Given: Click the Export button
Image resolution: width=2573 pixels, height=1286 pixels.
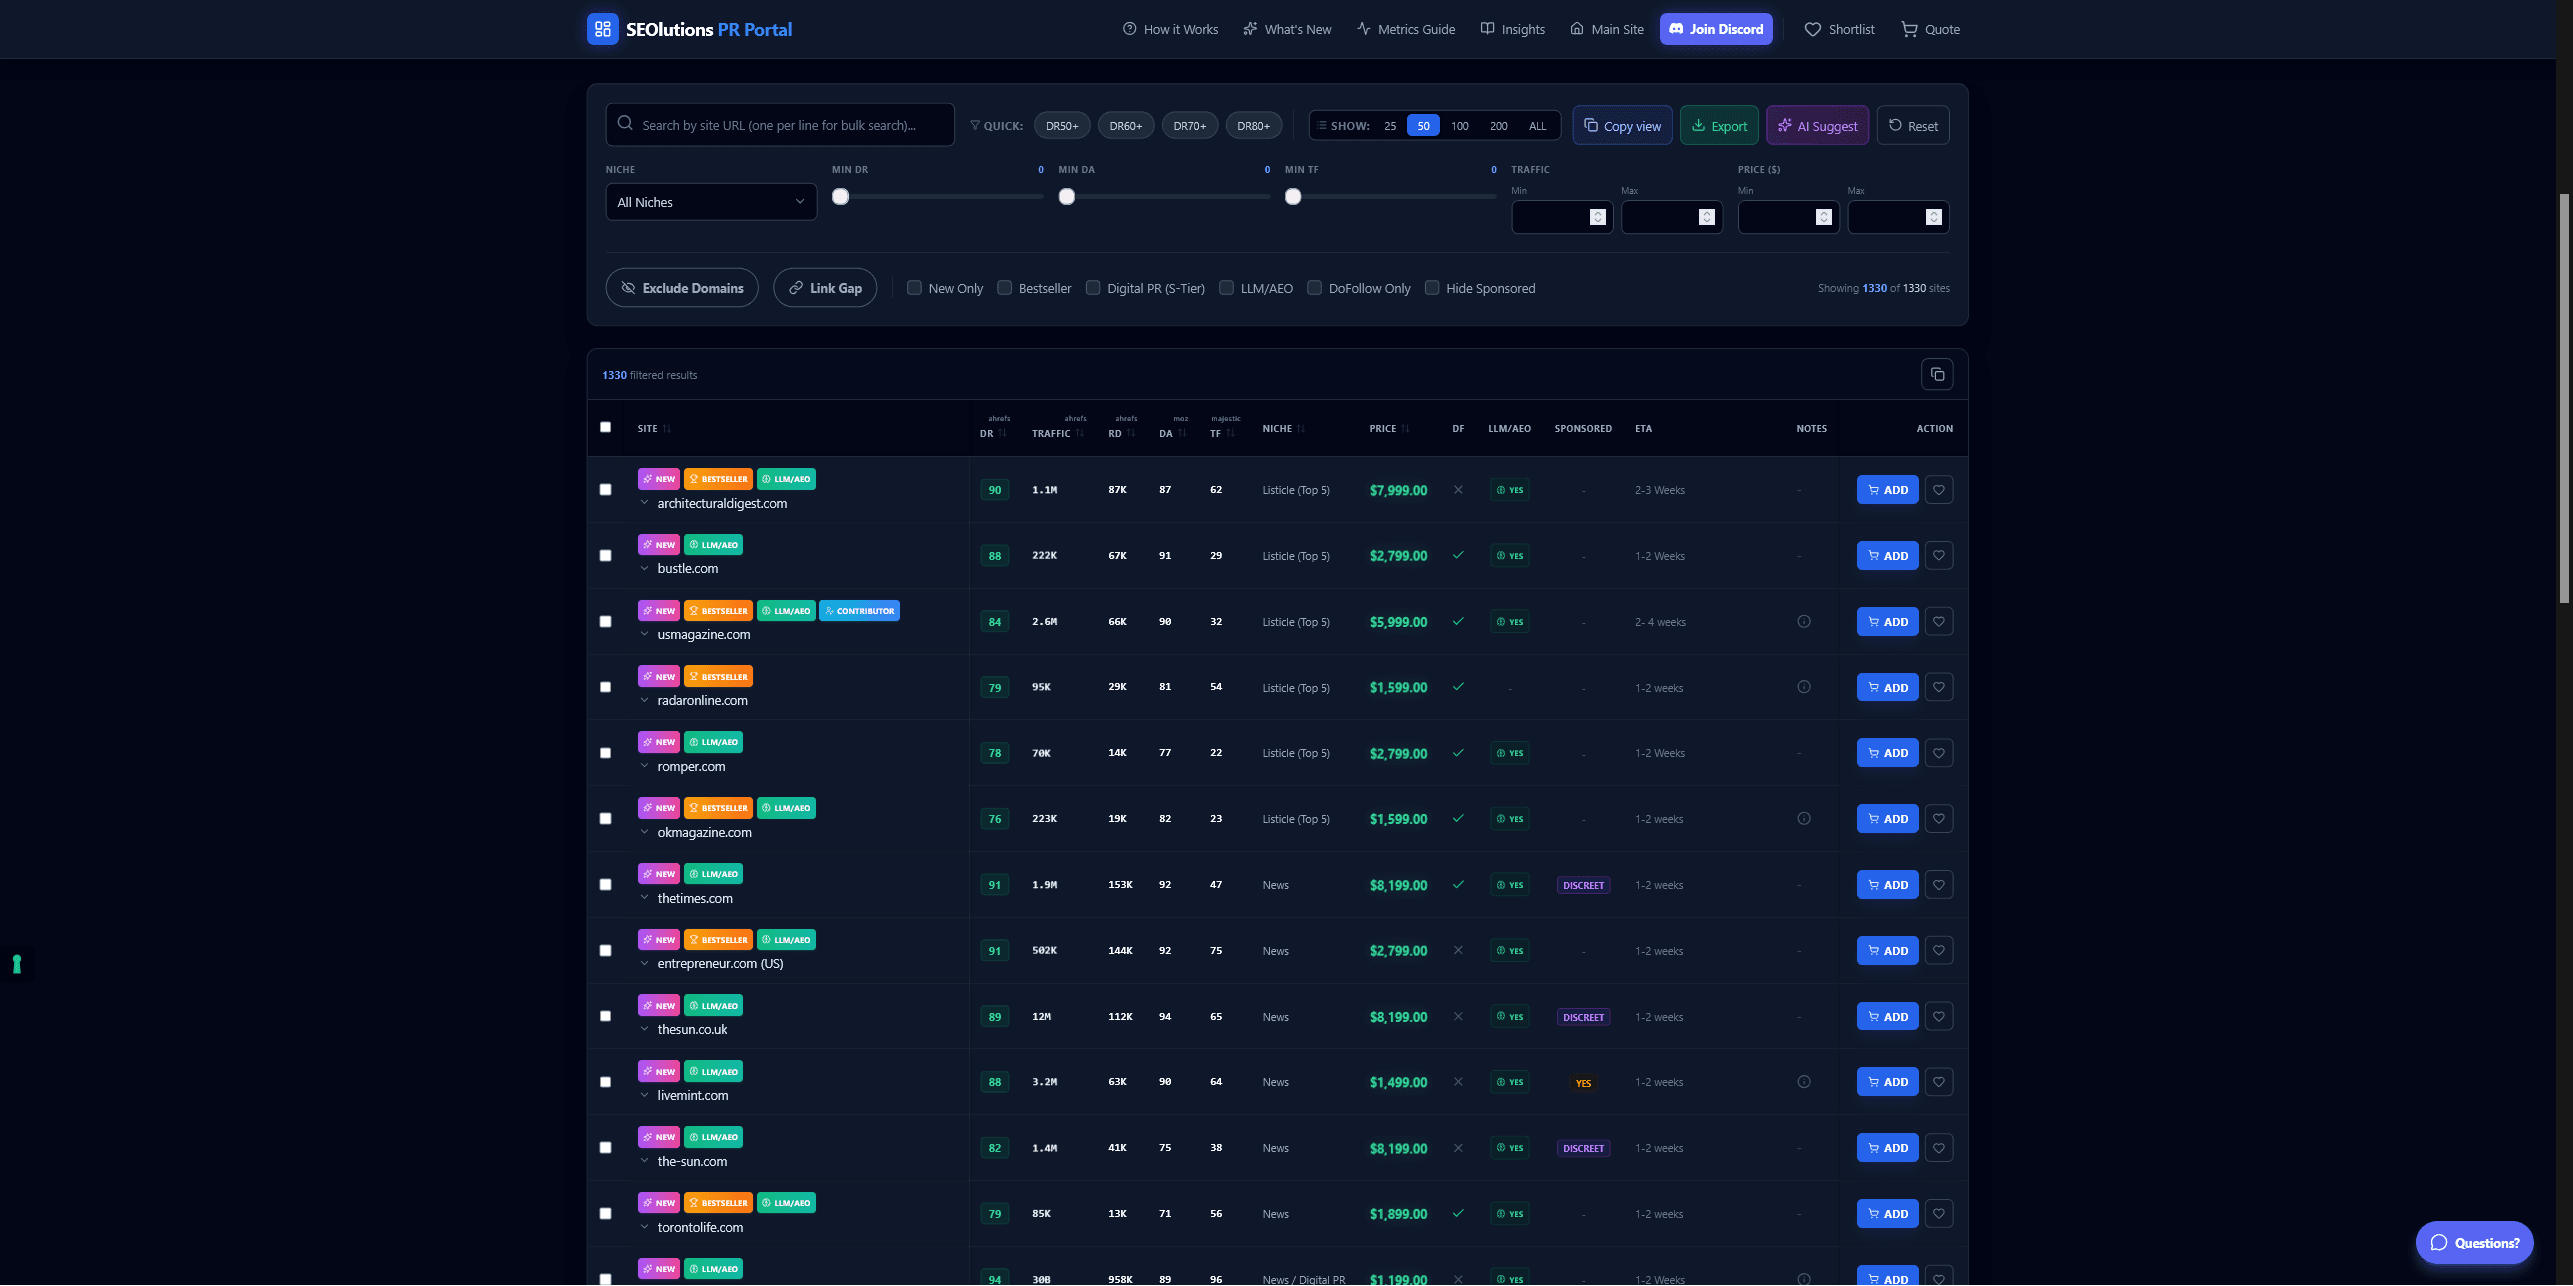Looking at the screenshot, I should click(x=1719, y=126).
